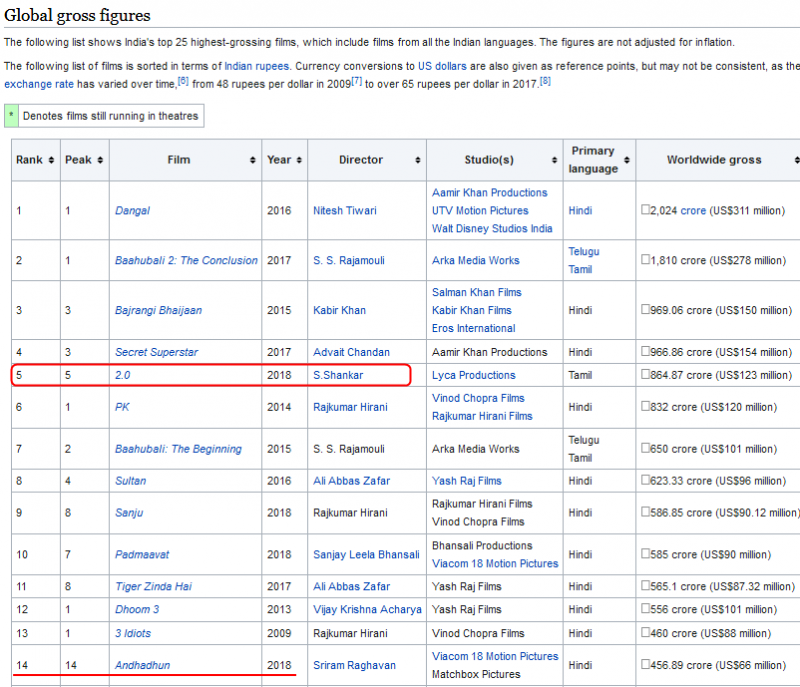Click the sort arrows in the Film header
The width and height of the screenshot is (800, 687).
253,160
